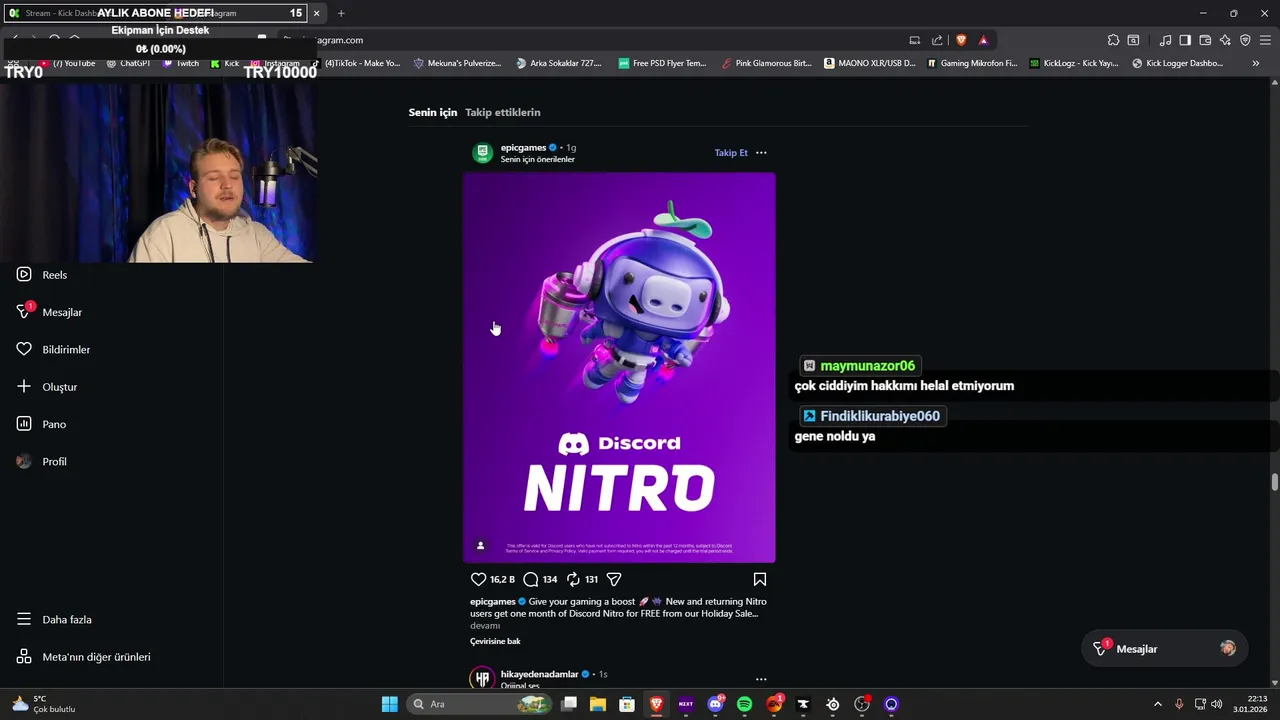This screenshot has height=720, width=1280.
Task: Open the hikayedenadamlar profile link
Action: point(539,674)
